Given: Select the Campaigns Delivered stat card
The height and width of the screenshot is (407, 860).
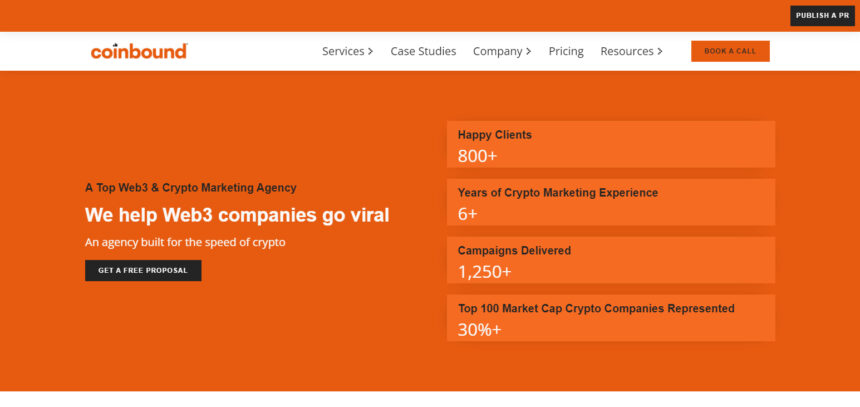Looking at the screenshot, I should coord(611,260).
